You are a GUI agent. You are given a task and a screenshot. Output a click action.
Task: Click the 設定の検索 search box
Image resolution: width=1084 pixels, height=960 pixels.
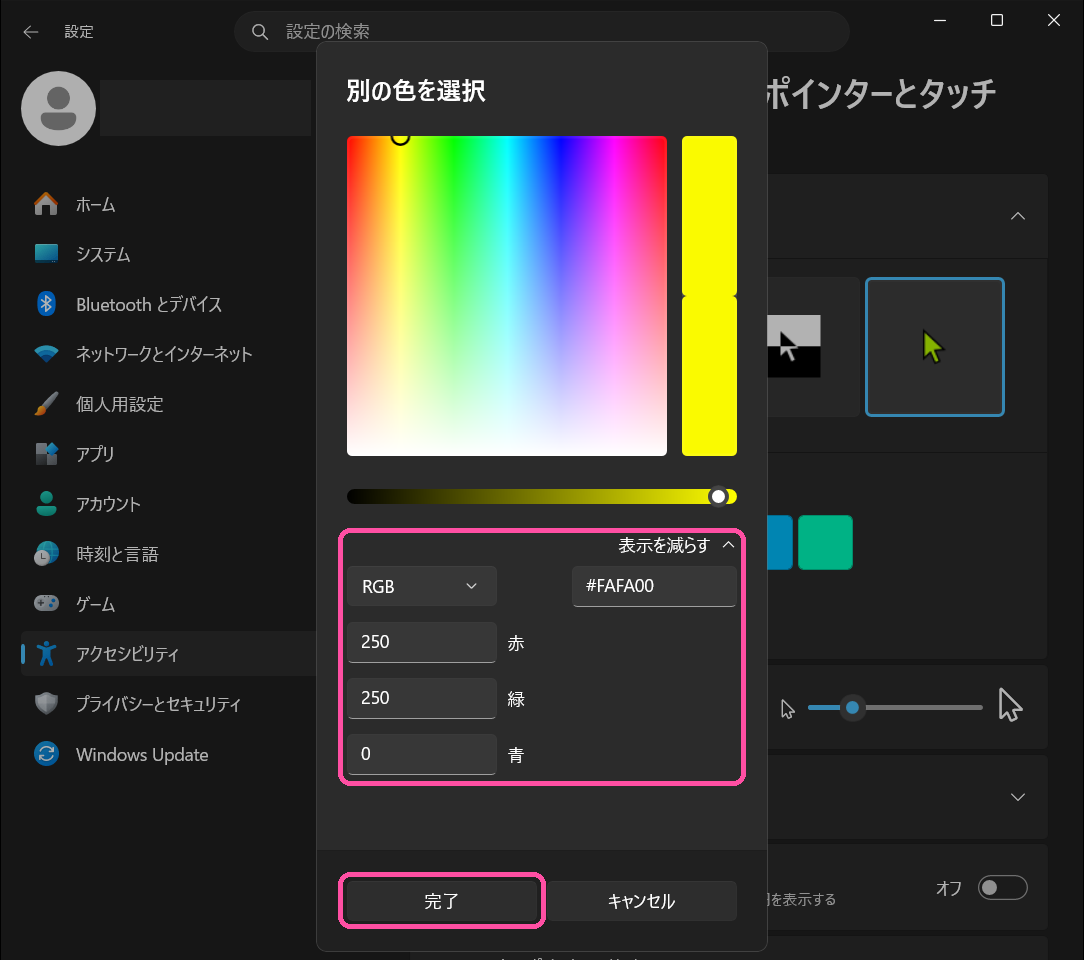click(541, 32)
